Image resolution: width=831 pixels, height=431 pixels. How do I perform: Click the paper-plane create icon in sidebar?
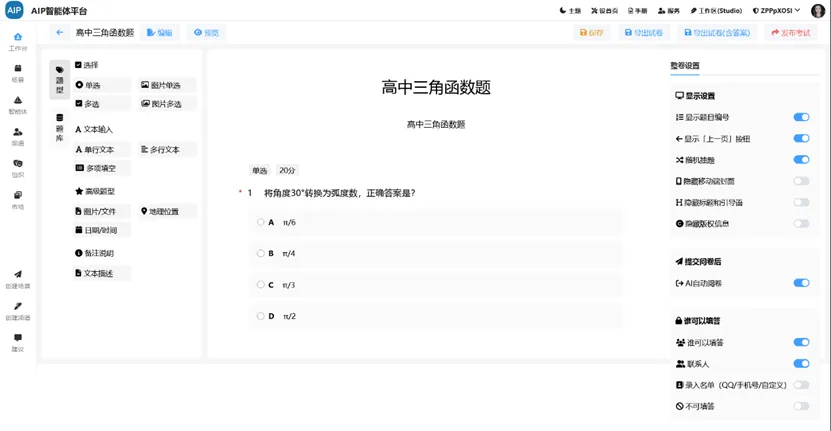17,274
